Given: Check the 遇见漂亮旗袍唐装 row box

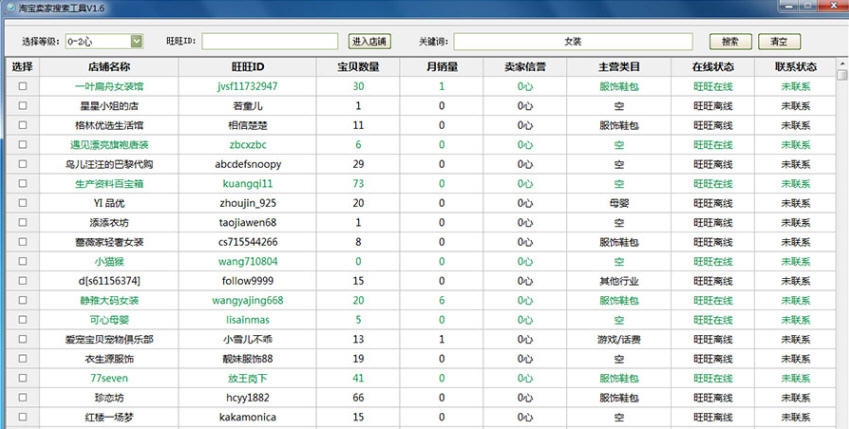Looking at the screenshot, I should click(x=22, y=145).
